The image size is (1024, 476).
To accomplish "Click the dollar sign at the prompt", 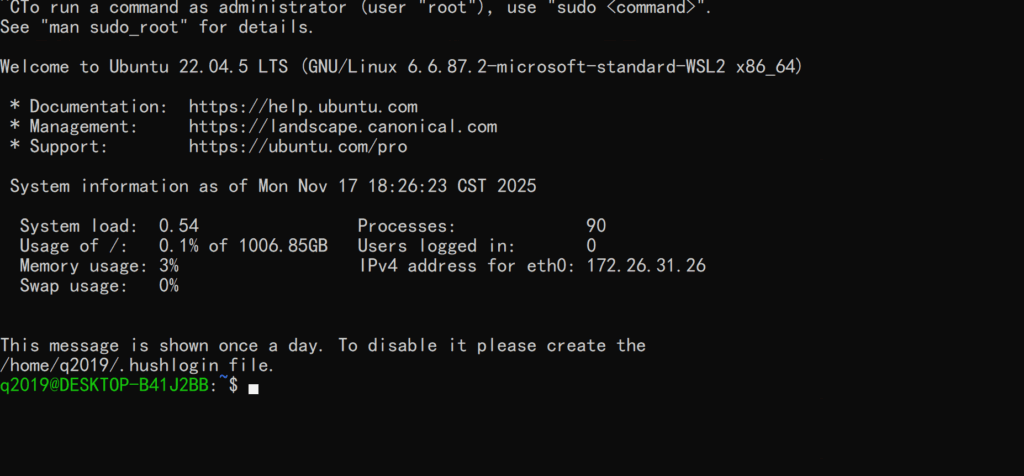I will tap(233, 385).
